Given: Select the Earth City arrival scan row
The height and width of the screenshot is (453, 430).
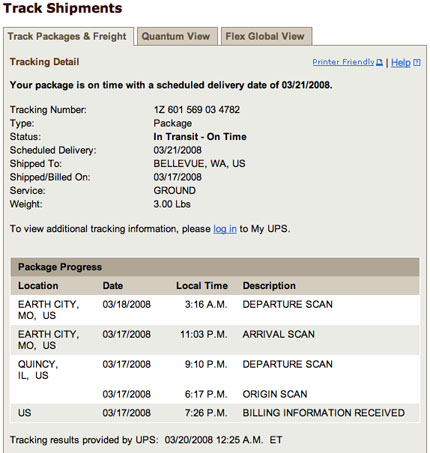Looking at the screenshot, I should 215,340.
